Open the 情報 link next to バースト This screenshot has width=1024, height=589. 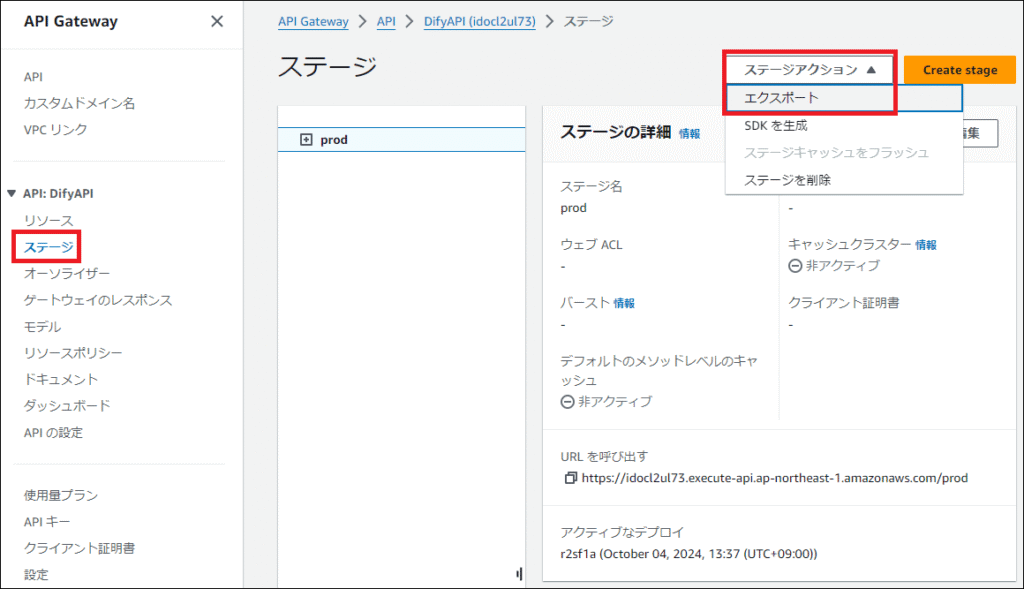(x=624, y=303)
